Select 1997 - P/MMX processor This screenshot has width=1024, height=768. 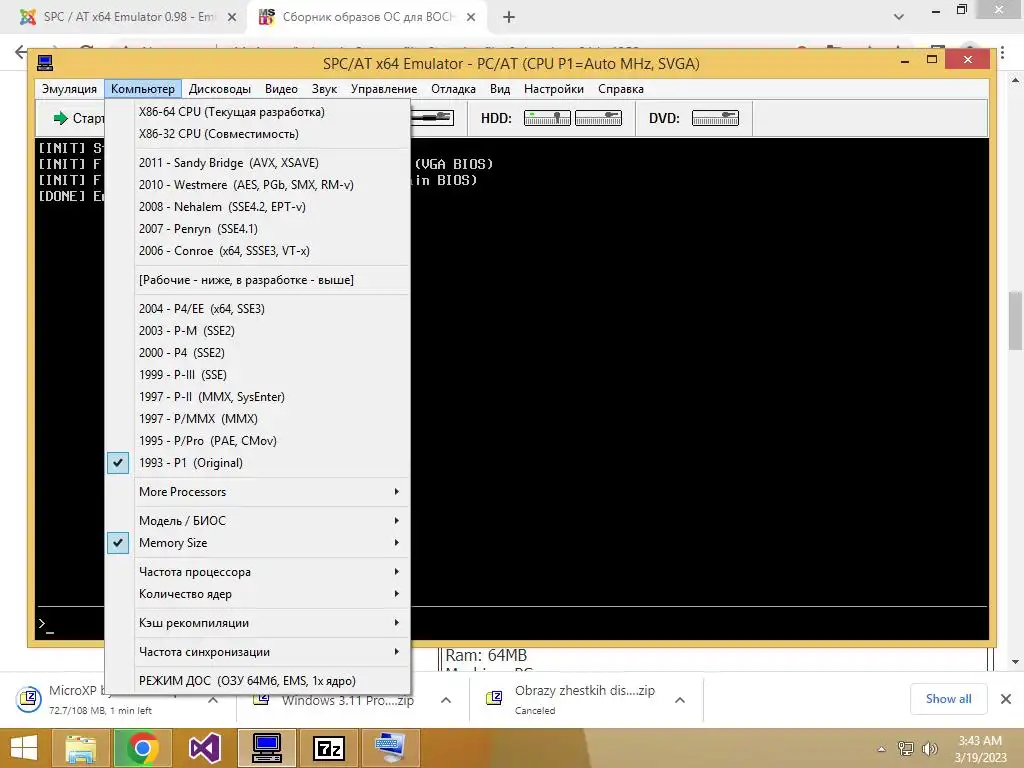[257, 419]
